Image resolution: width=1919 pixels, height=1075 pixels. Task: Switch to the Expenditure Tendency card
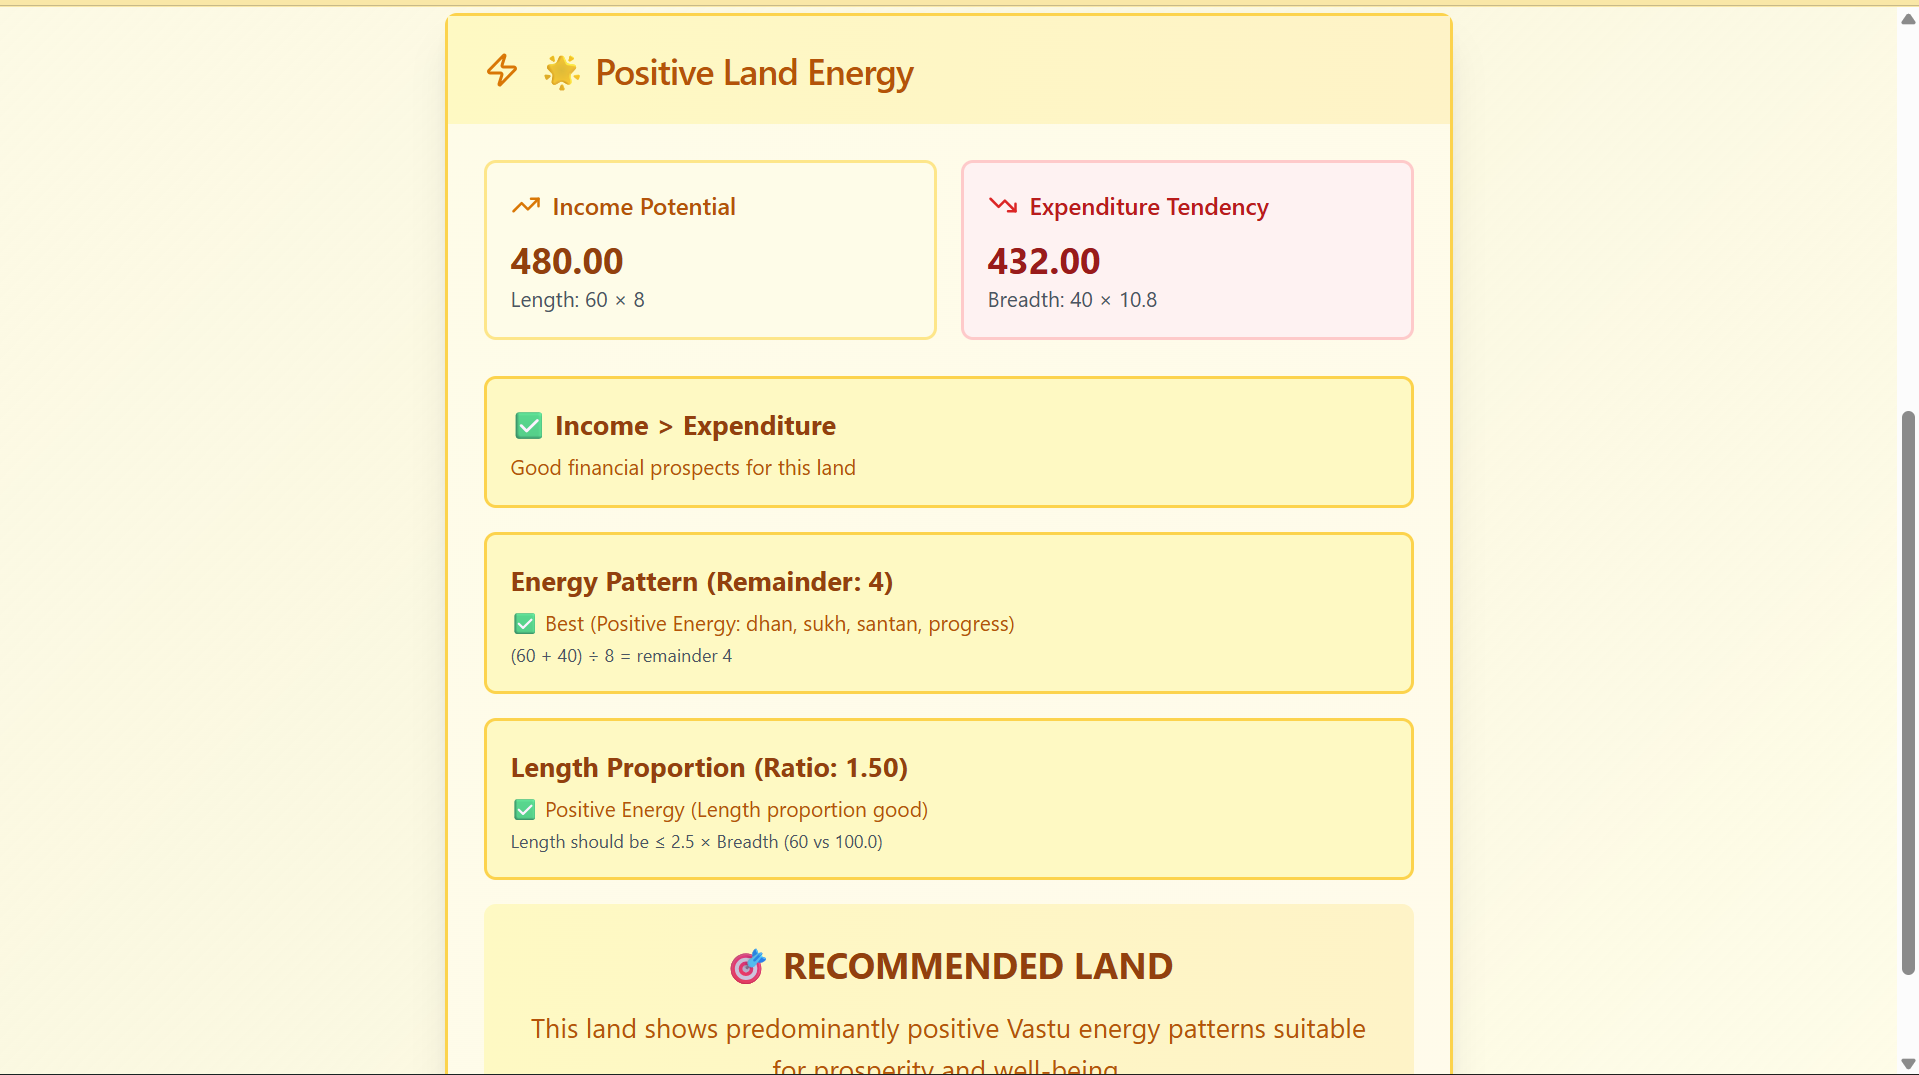click(x=1186, y=249)
